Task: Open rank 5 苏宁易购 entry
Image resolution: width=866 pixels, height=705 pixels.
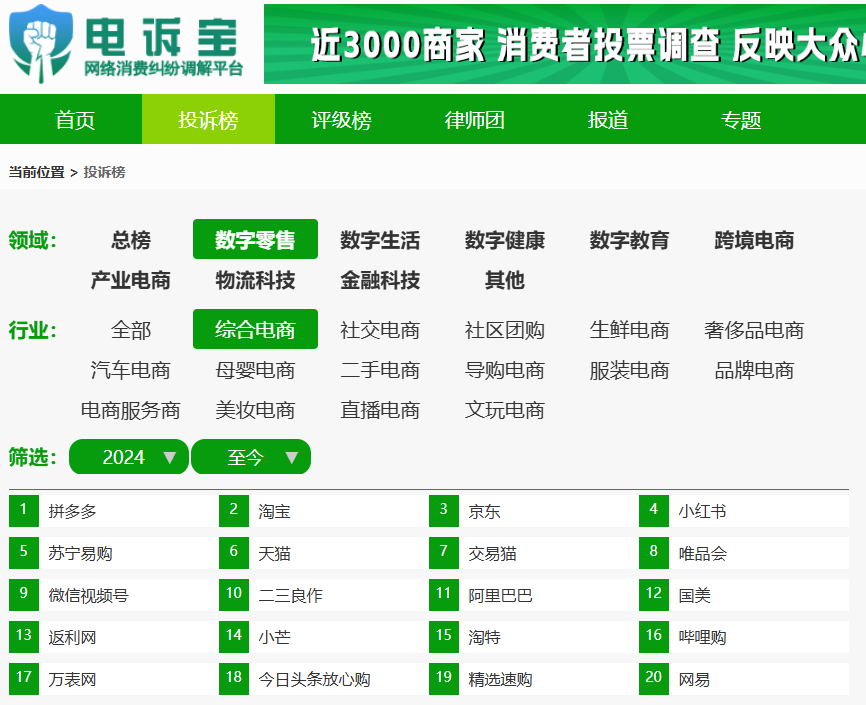Action: (113, 553)
